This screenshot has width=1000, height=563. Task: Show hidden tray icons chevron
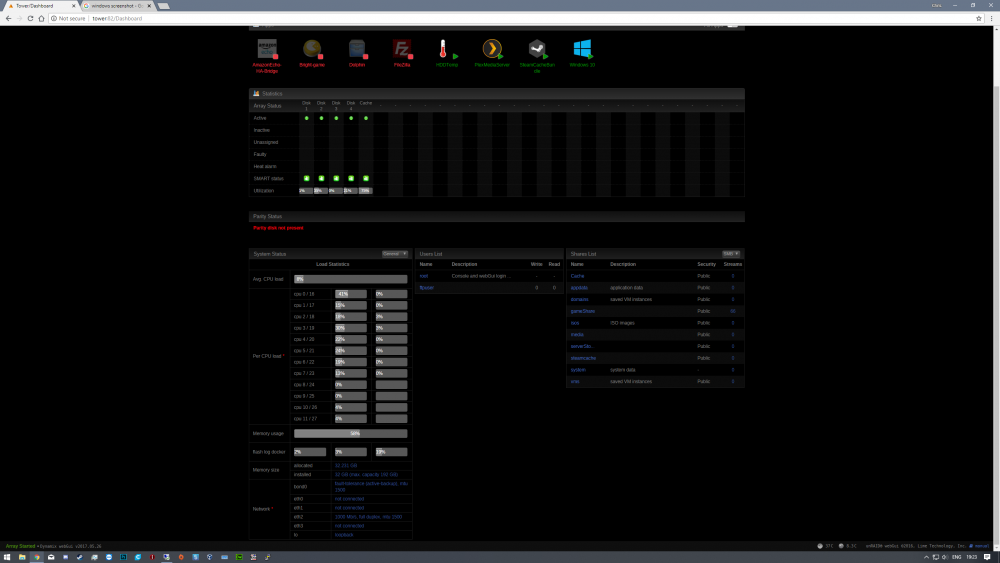[x=927, y=557]
